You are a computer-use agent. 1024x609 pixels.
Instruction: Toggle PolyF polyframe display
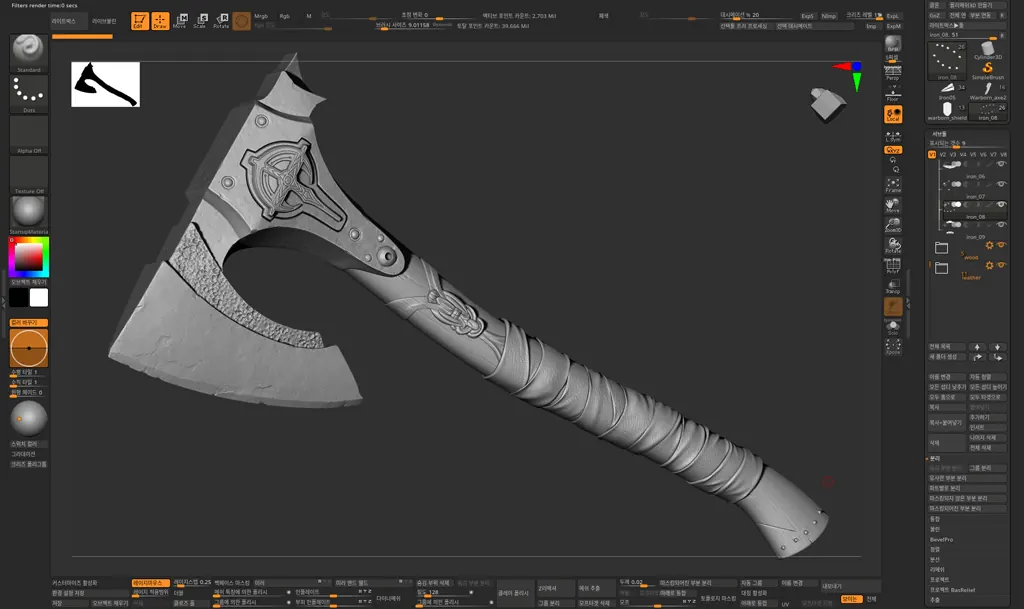point(893,266)
